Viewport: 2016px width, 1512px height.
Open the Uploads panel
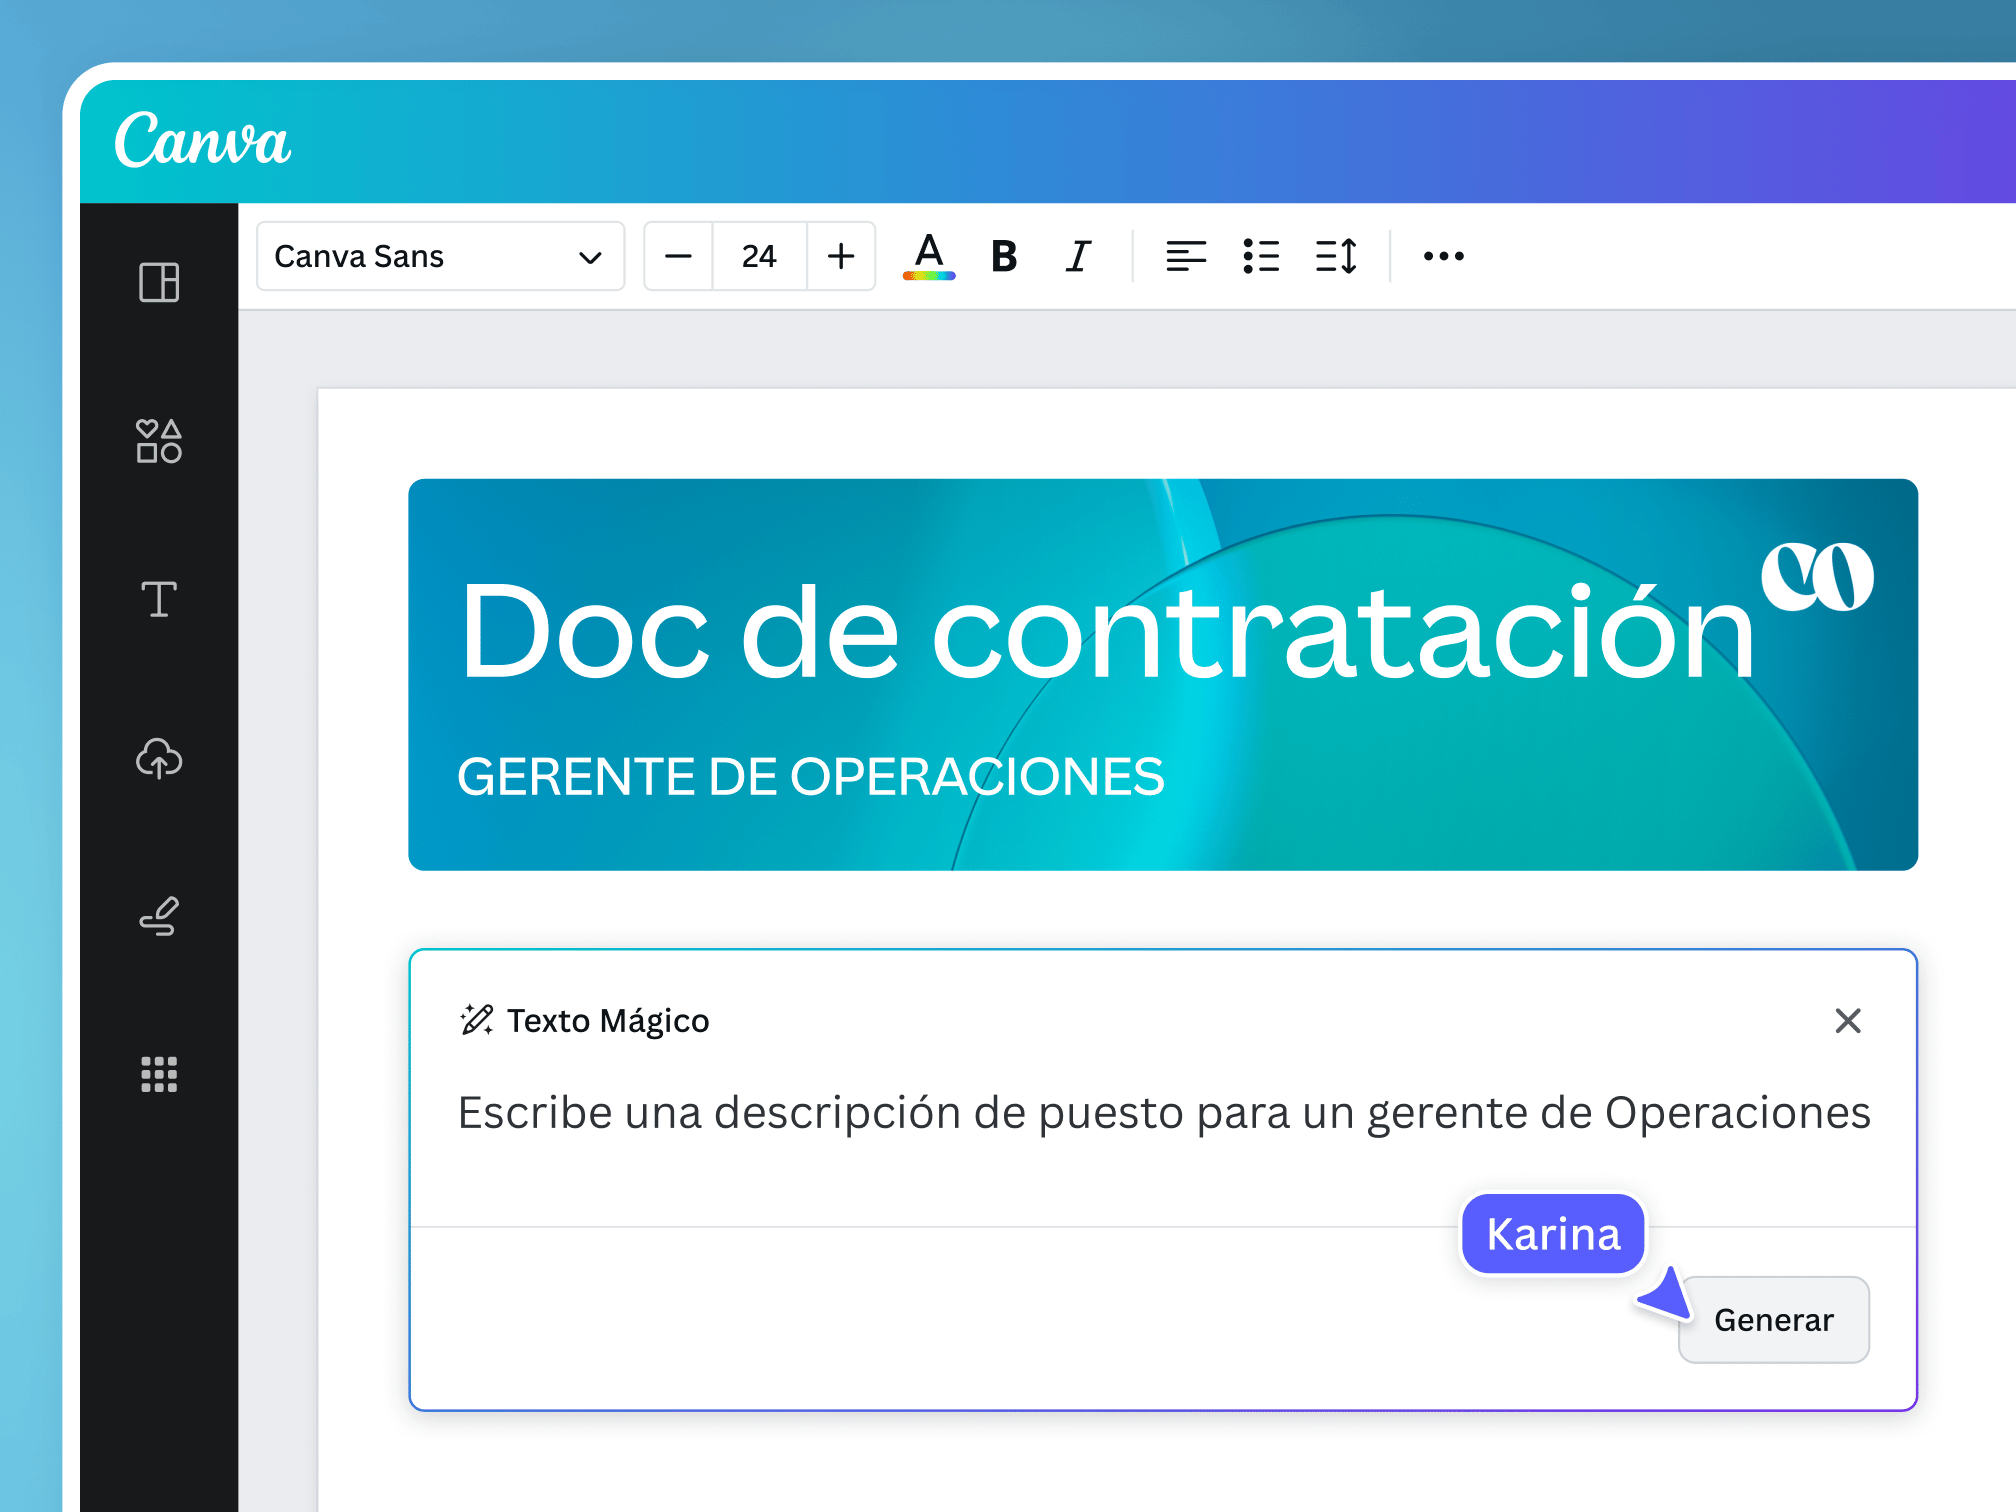pyautogui.click(x=158, y=760)
